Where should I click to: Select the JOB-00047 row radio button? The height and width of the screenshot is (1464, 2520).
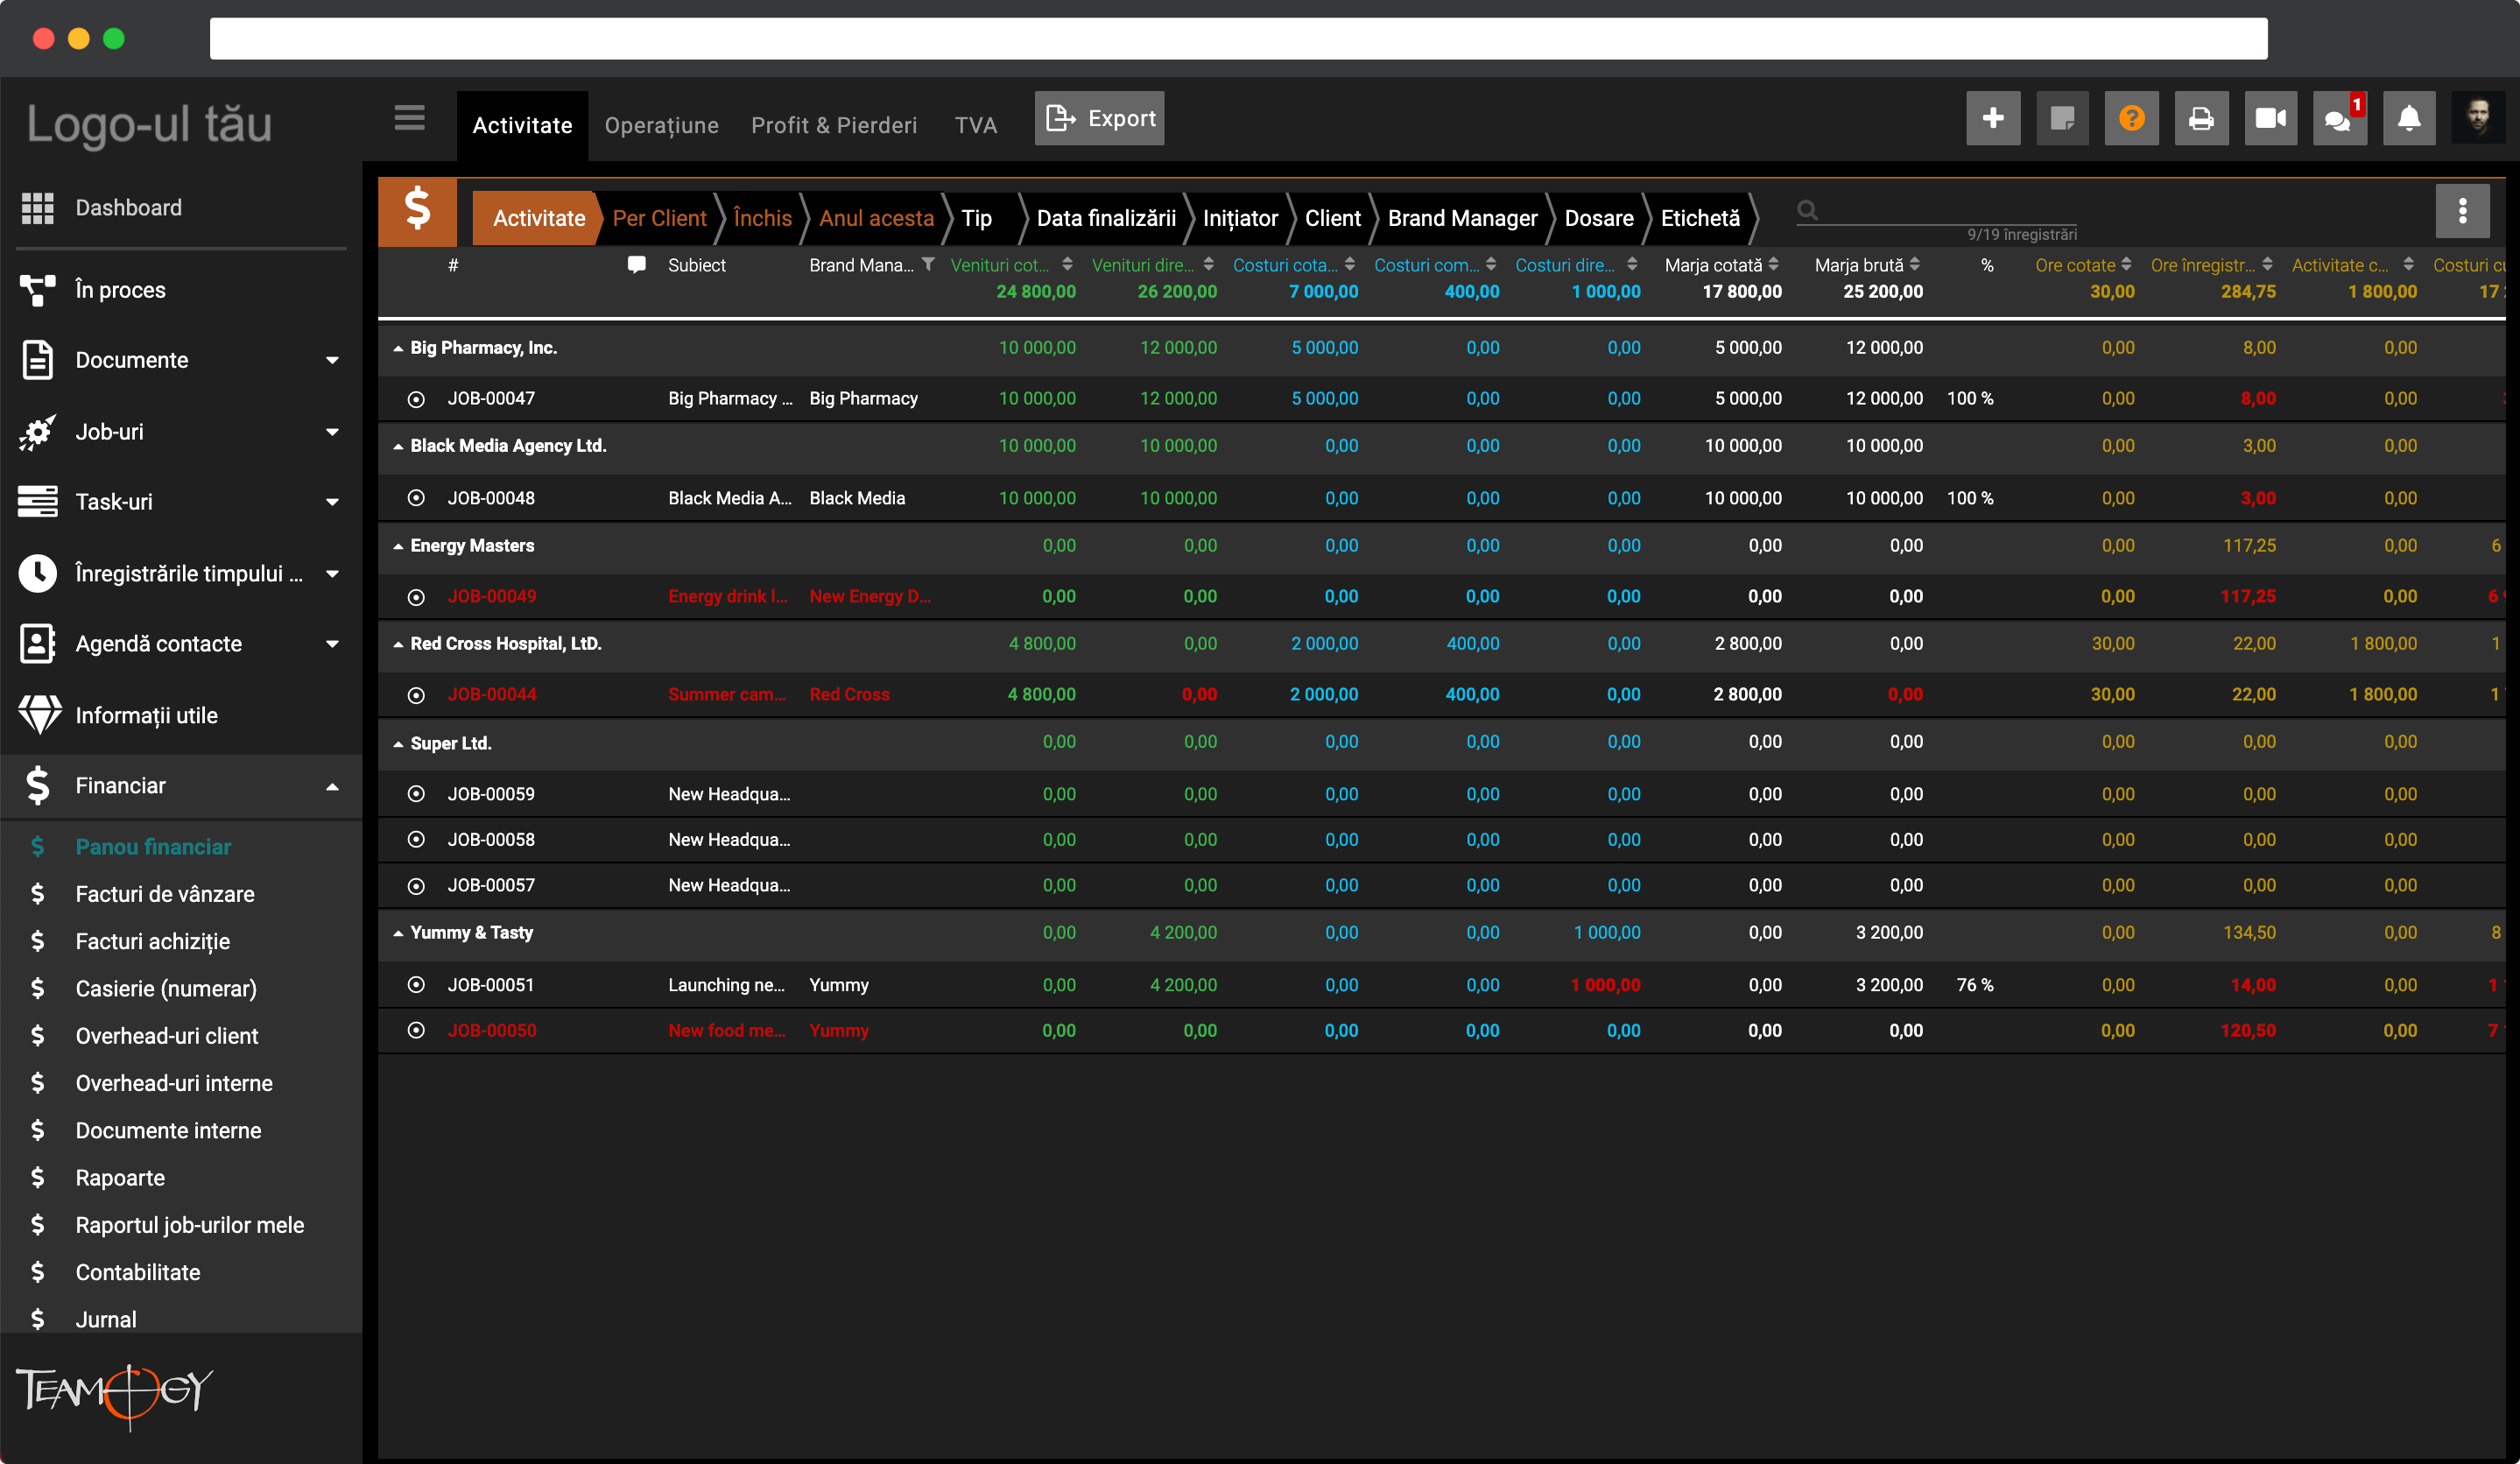(416, 399)
